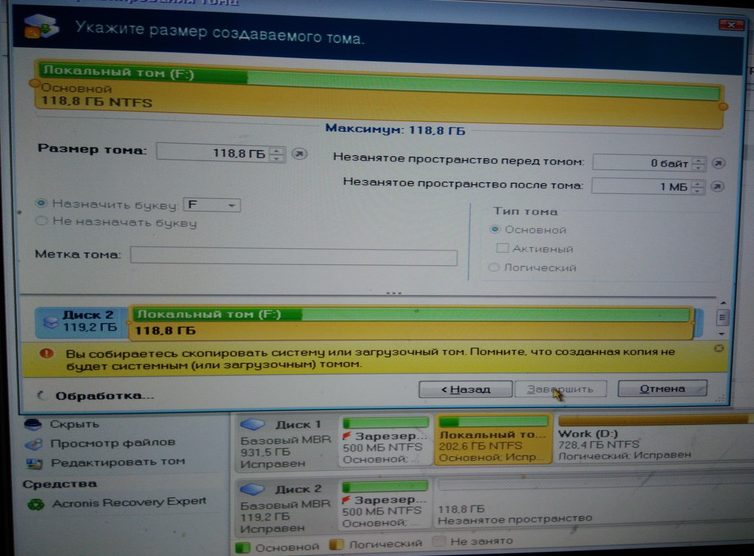Click the Не занято legend swatch
Screen dimensions: 754x556
click(x=439, y=542)
